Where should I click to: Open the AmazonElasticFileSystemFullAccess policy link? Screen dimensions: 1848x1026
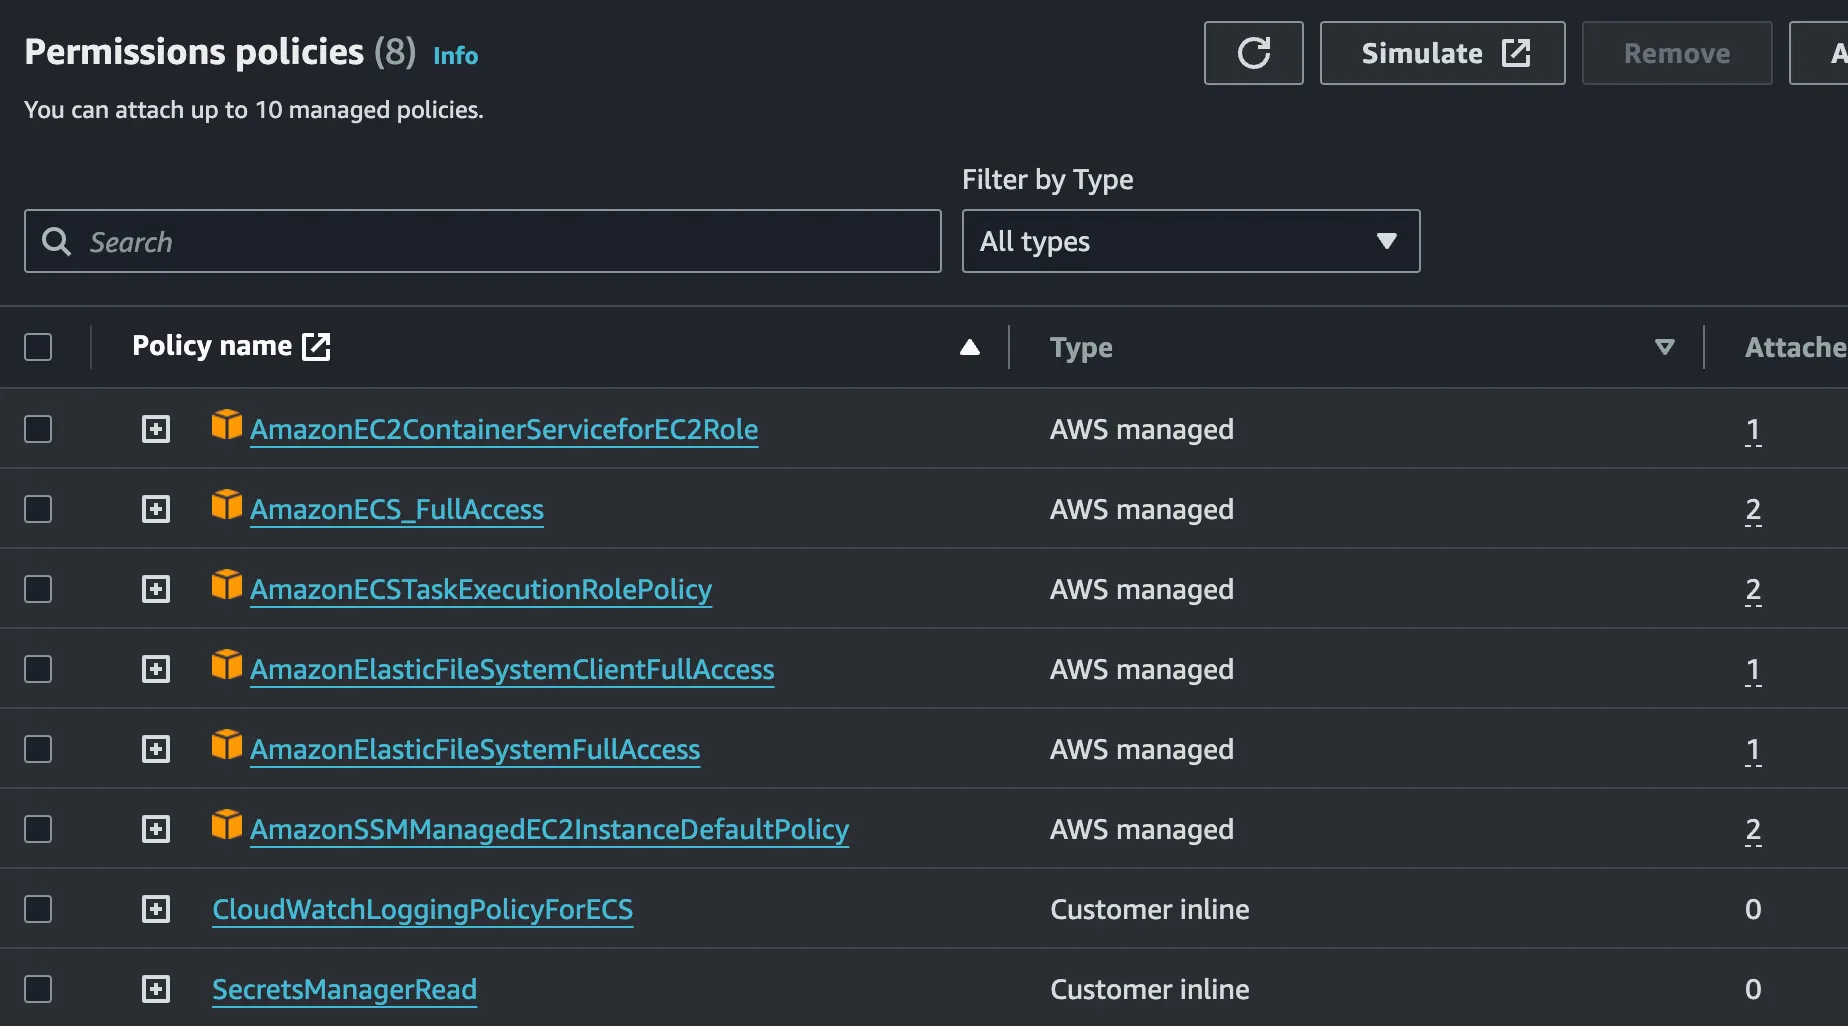pyautogui.click(x=475, y=749)
